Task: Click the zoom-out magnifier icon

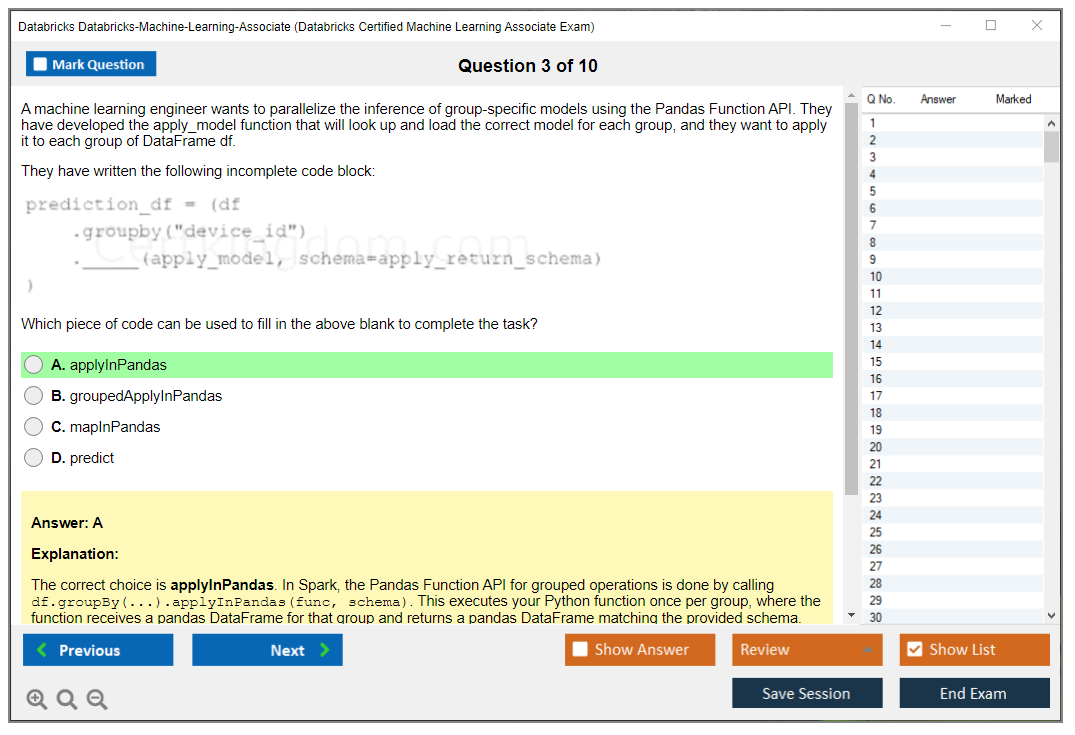Action: 96,699
